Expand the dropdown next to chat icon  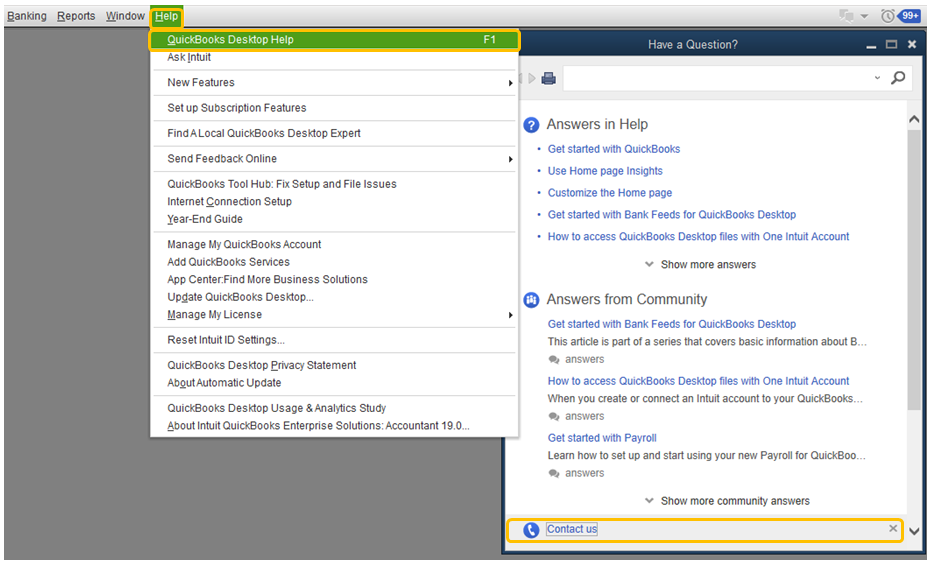click(865, 17)
